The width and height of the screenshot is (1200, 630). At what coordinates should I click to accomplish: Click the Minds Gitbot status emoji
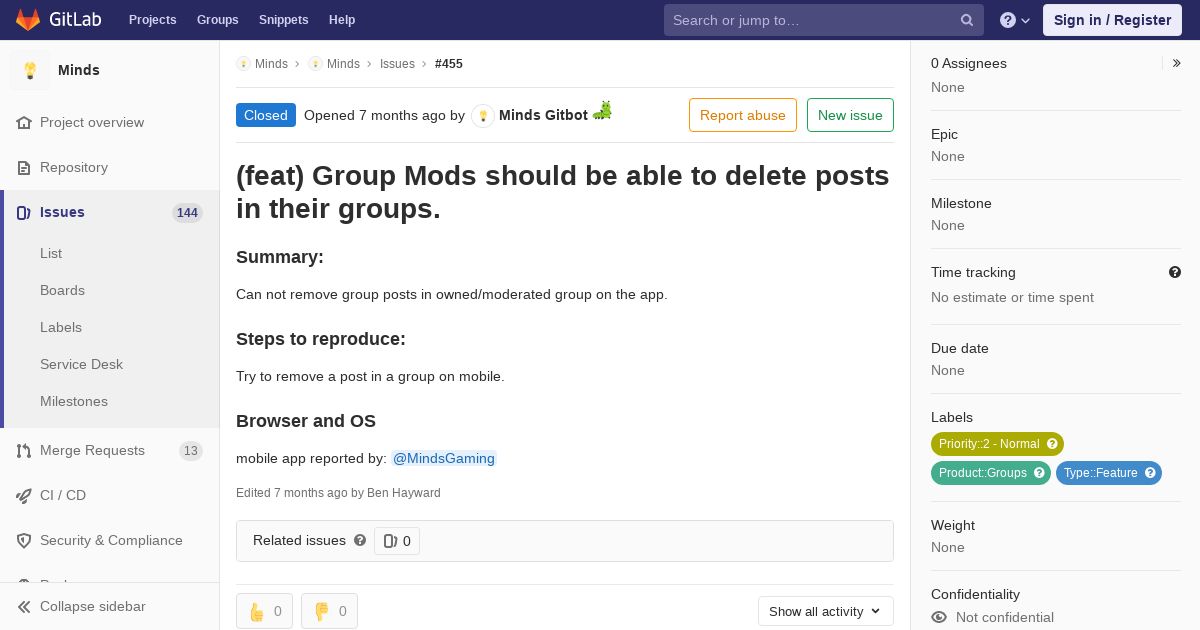click(602, 111)
